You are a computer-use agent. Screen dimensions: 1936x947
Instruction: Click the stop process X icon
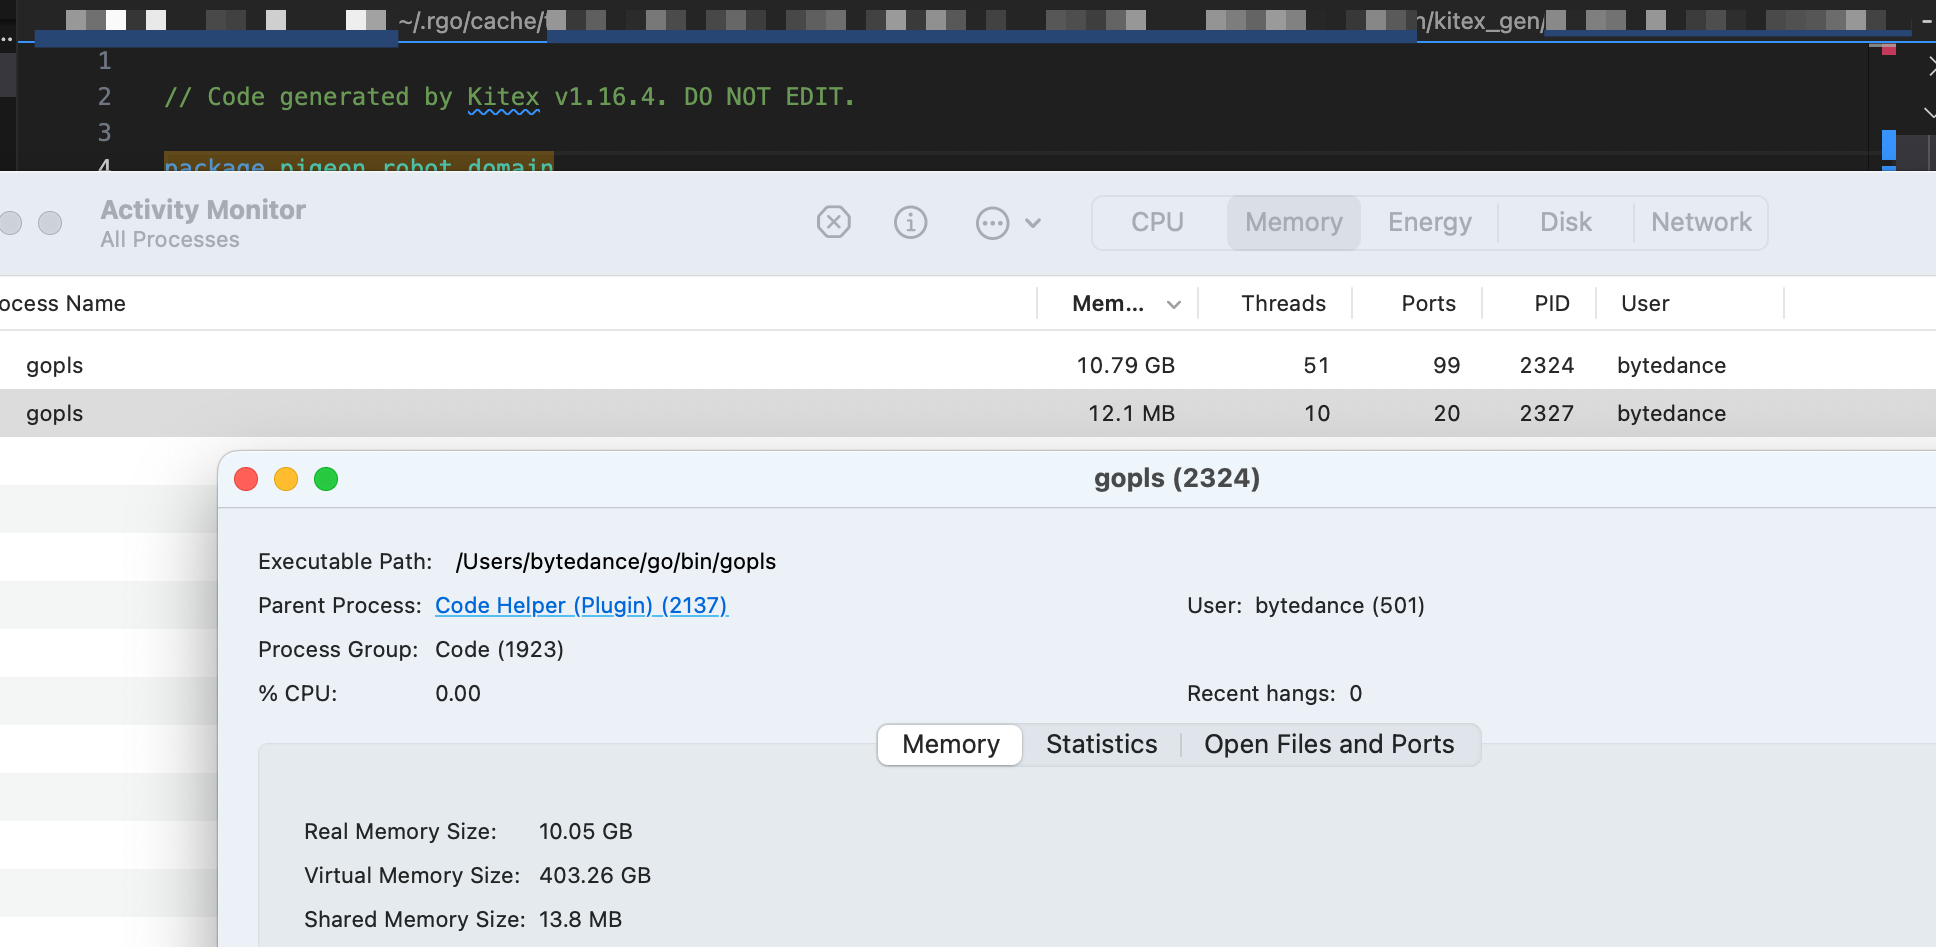pos(833,222)
